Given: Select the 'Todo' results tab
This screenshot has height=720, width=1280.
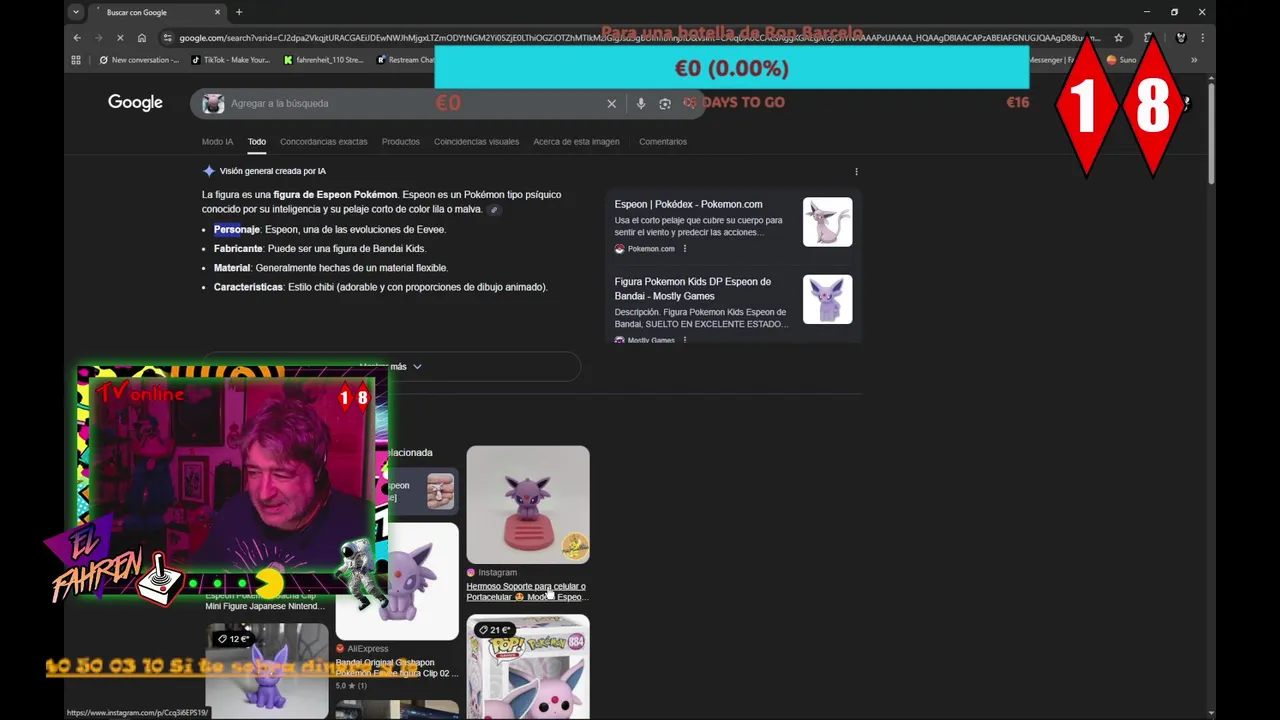Looking at the screenshot, I should [257, 142].
